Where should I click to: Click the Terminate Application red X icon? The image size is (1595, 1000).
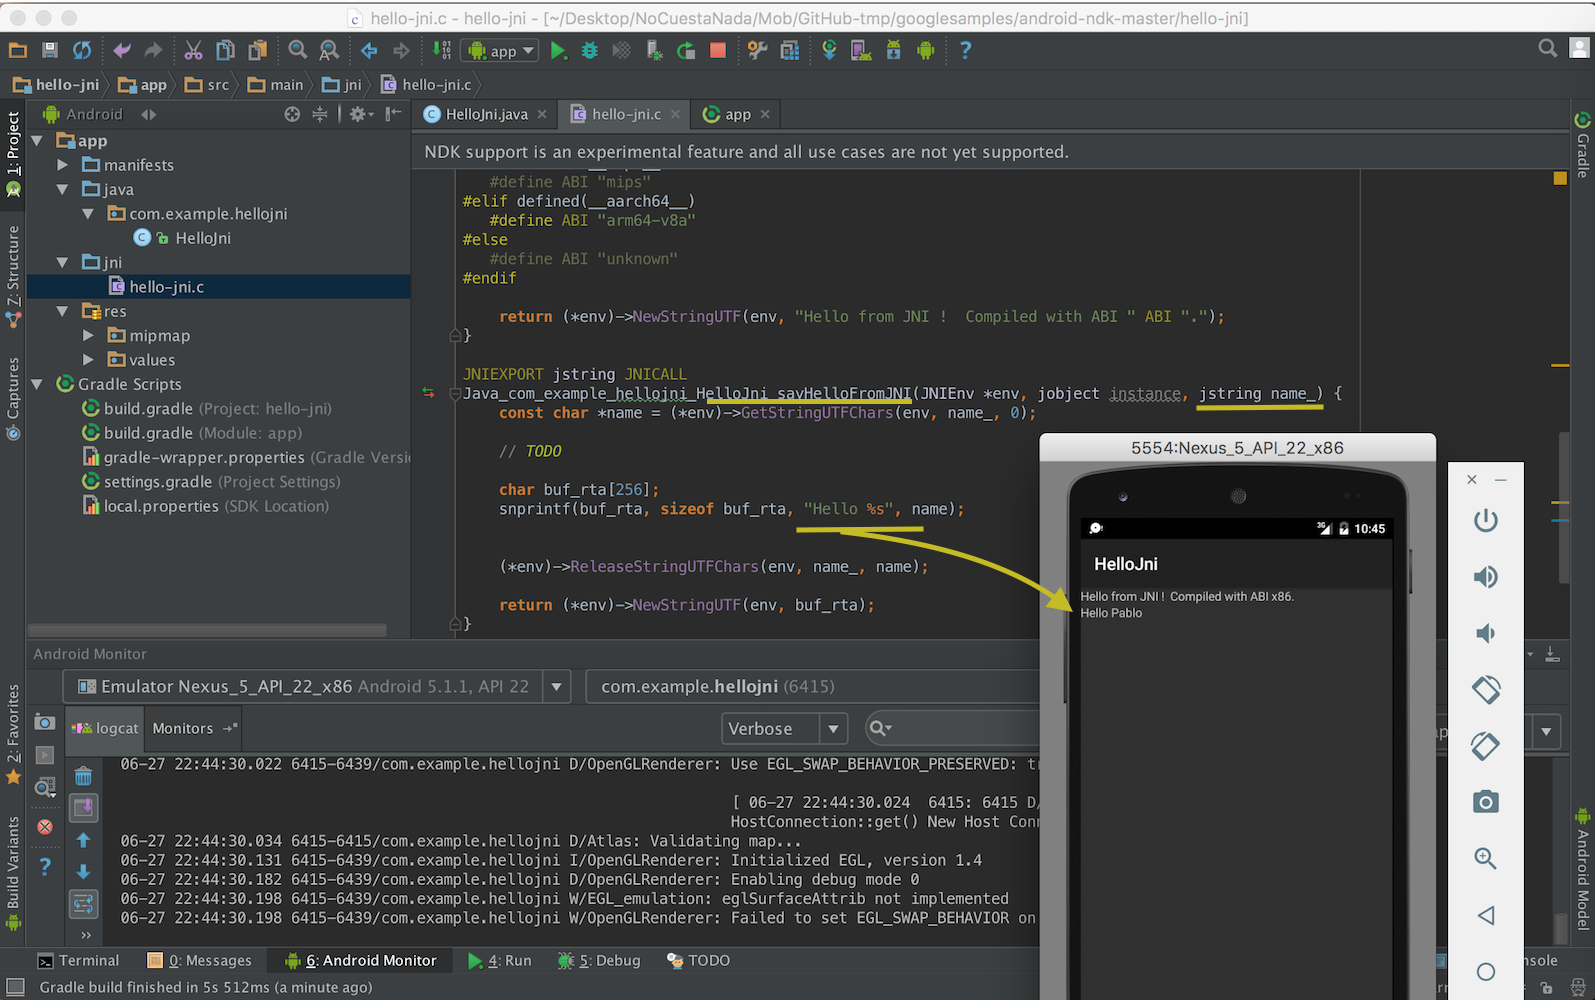45,827
